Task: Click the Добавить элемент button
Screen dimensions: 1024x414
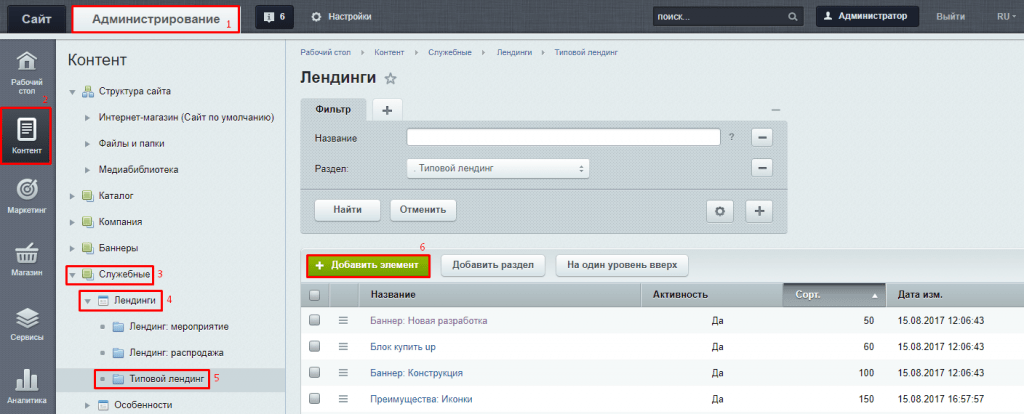Action: tap(369, 266)
